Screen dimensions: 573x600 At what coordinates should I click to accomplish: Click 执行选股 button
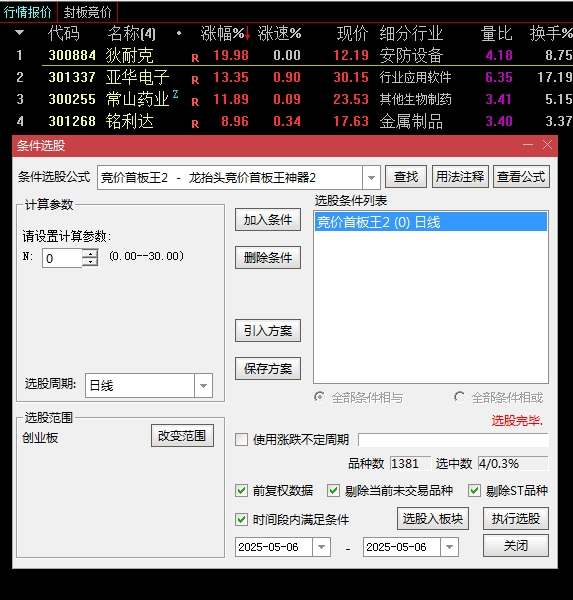click(516, 518)
